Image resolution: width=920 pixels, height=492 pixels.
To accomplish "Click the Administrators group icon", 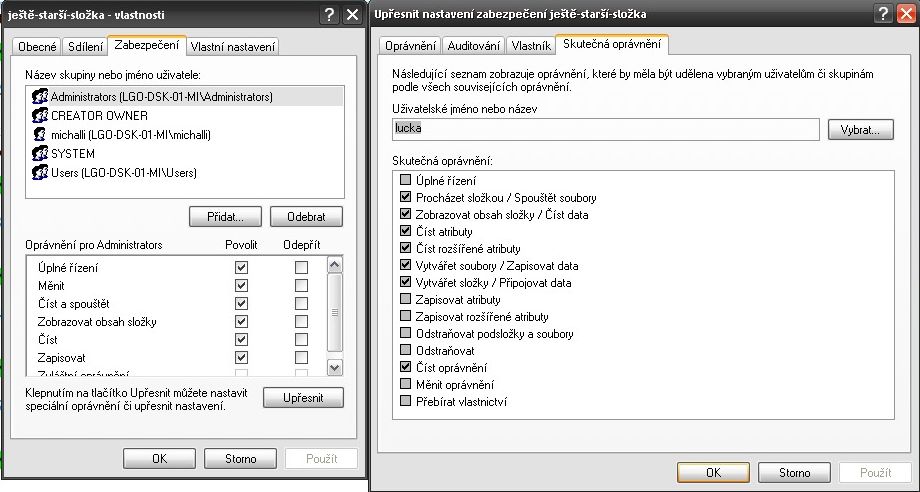I will click(40, 97).
